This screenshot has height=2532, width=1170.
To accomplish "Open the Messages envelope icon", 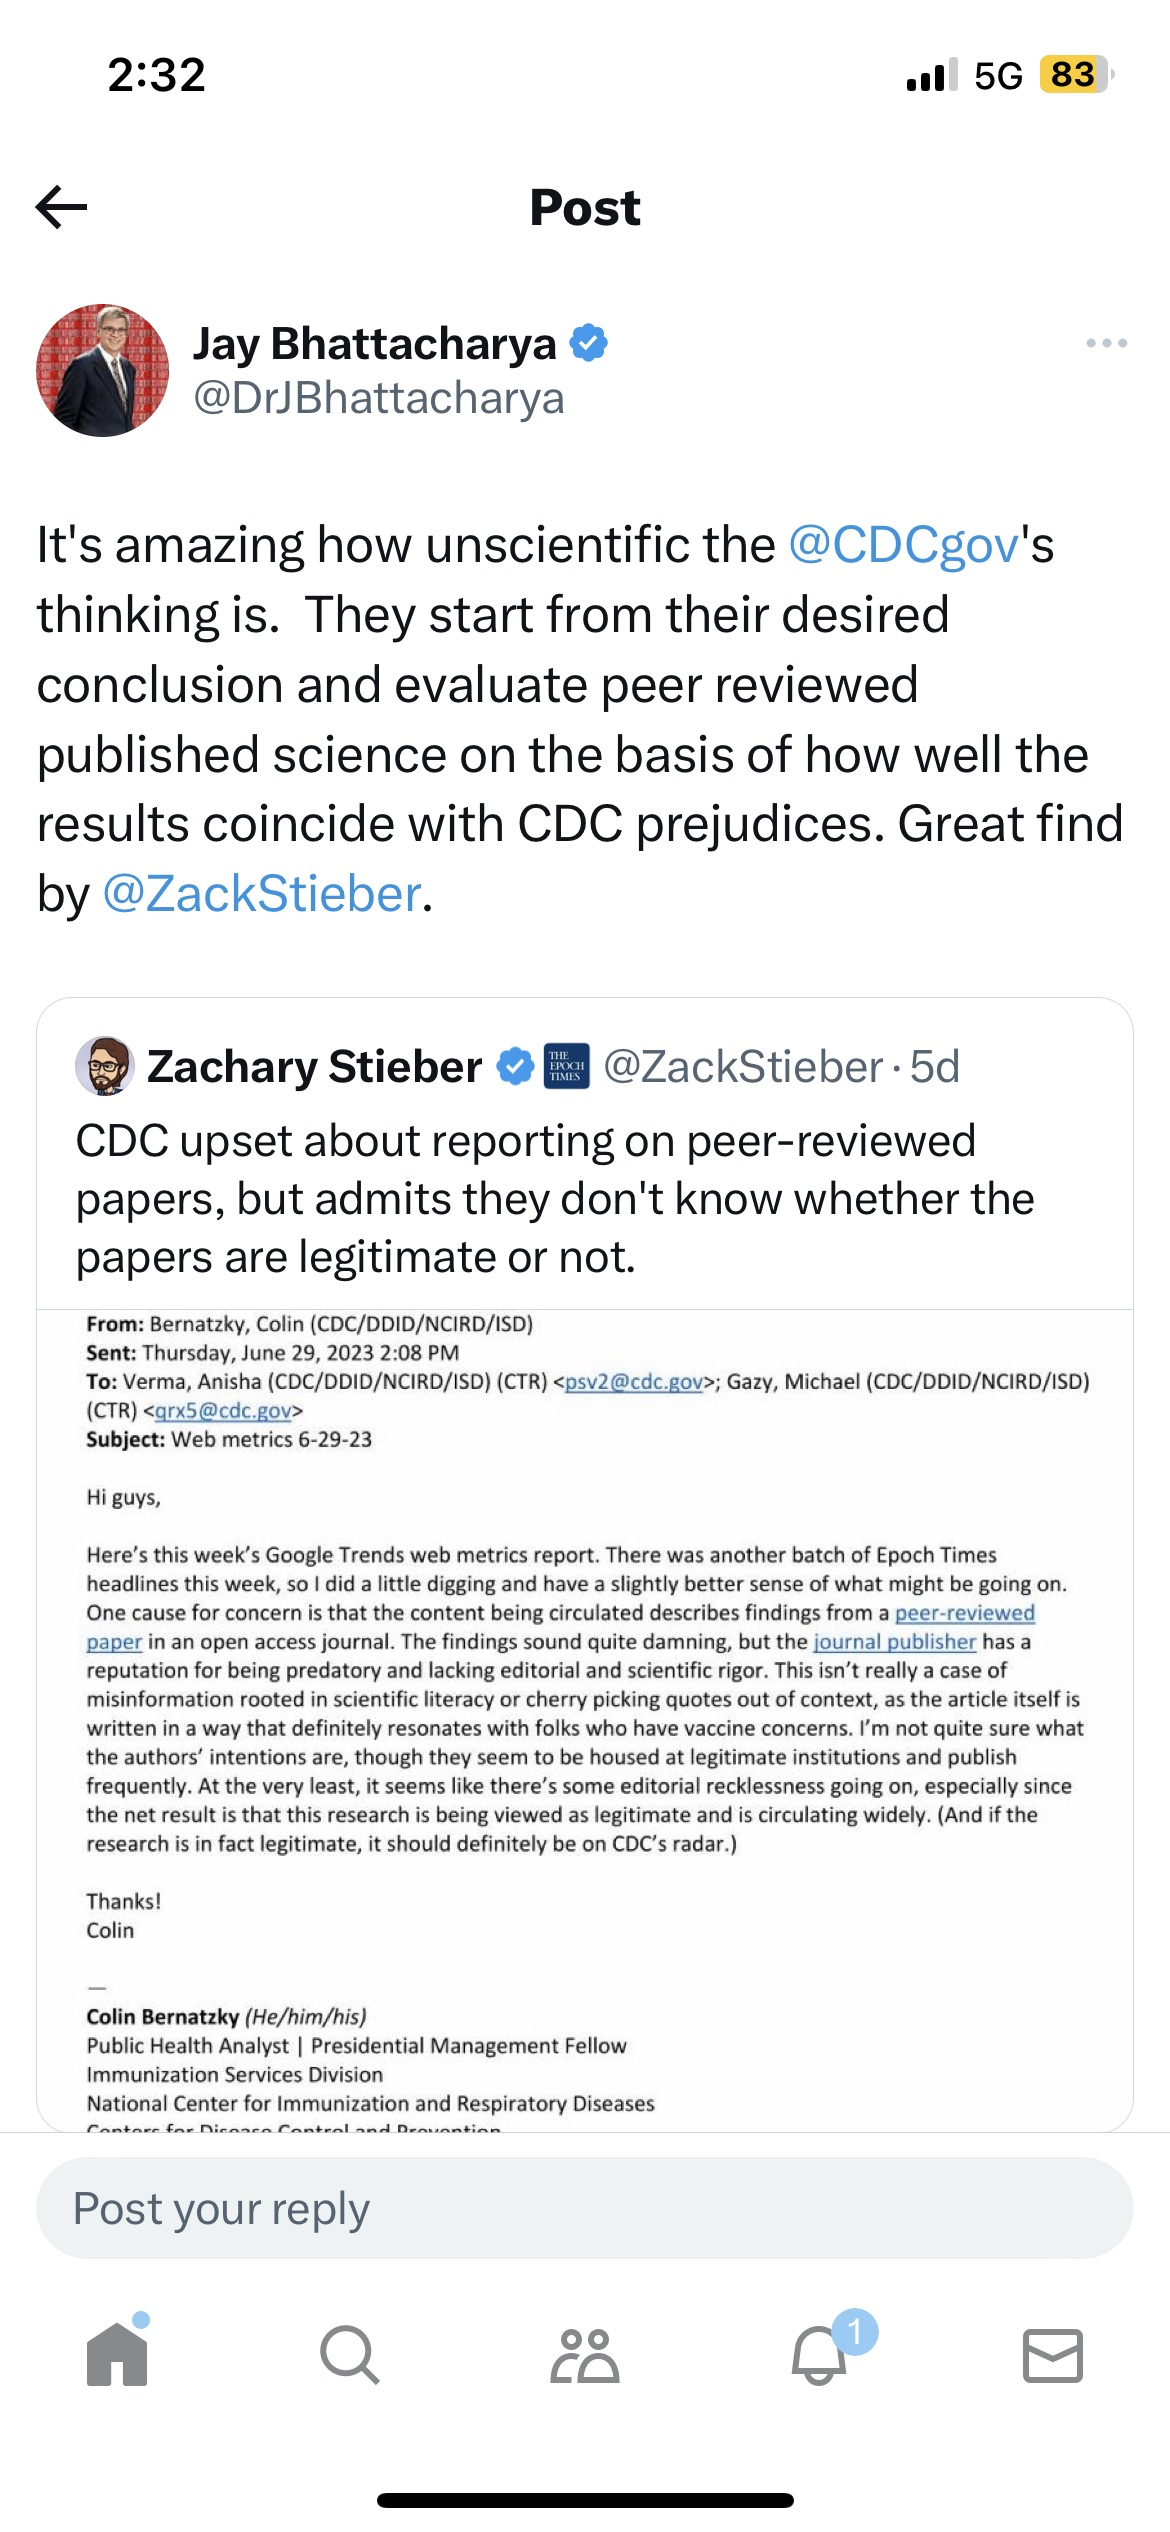I will pyautogui.click(x=1053, y=2355).
